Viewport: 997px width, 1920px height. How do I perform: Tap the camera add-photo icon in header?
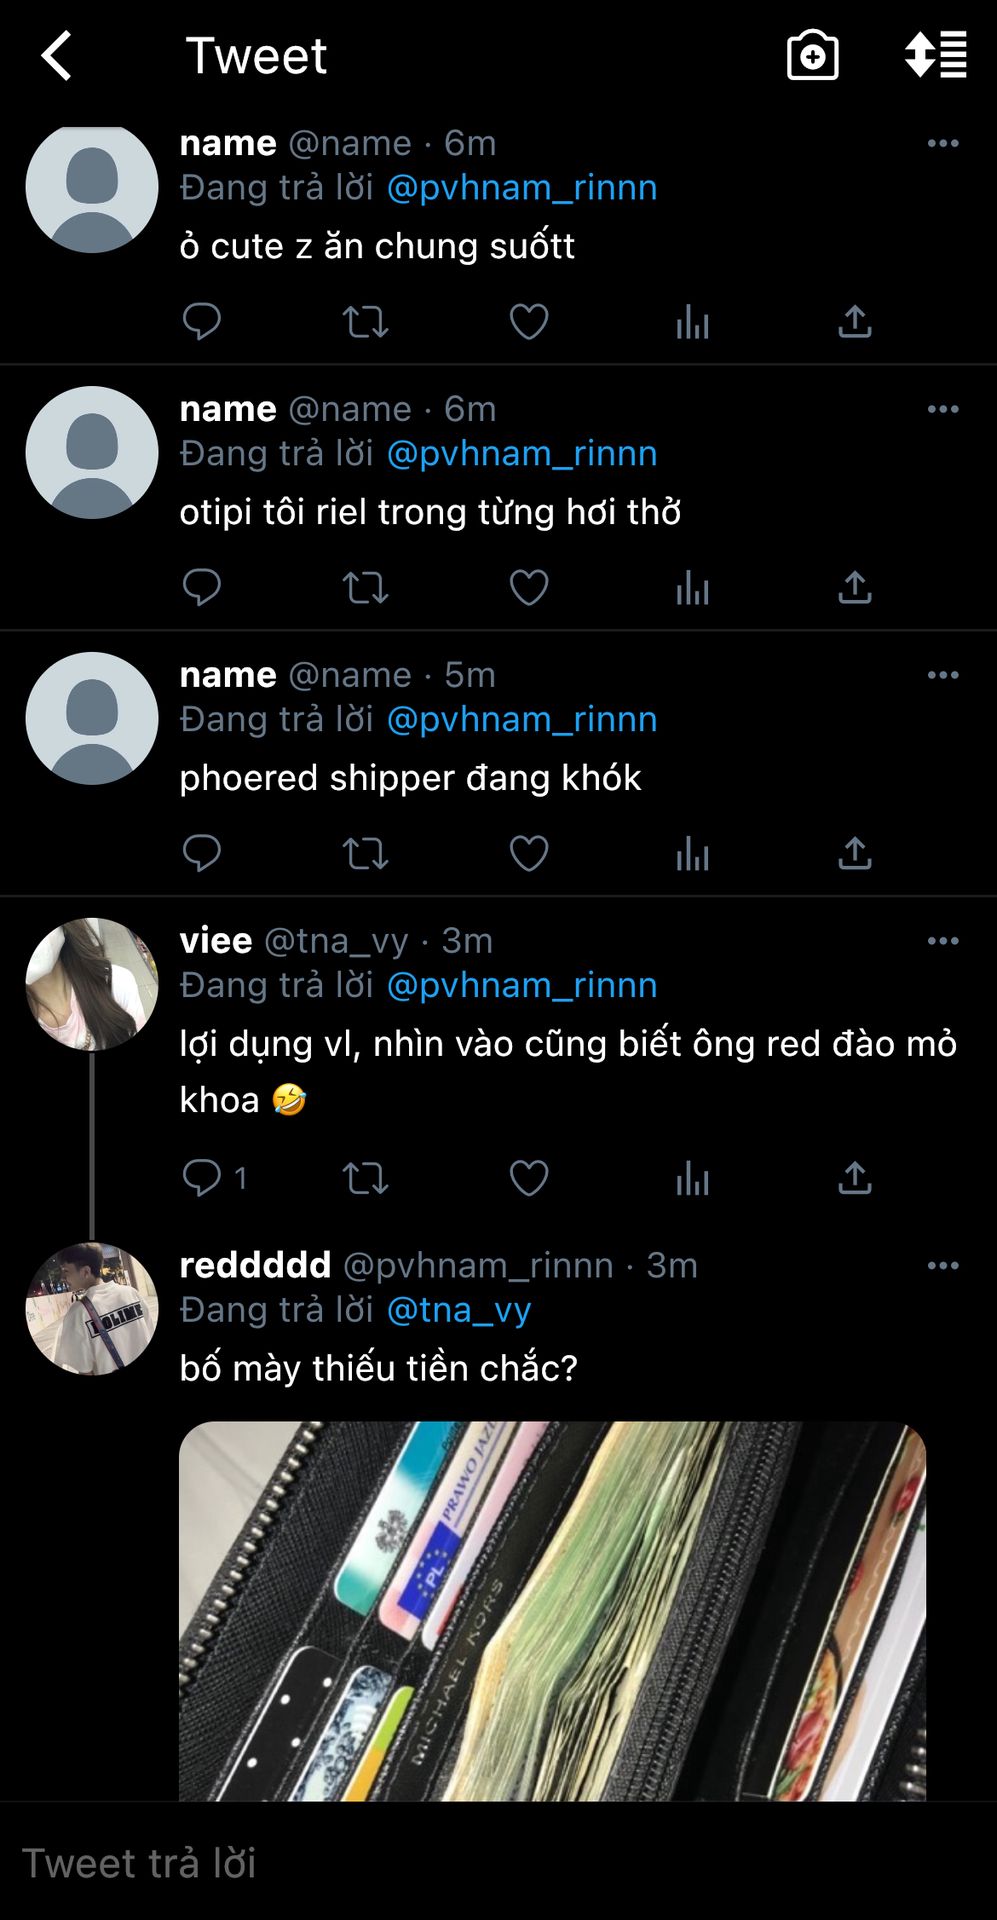coord(812,55)
